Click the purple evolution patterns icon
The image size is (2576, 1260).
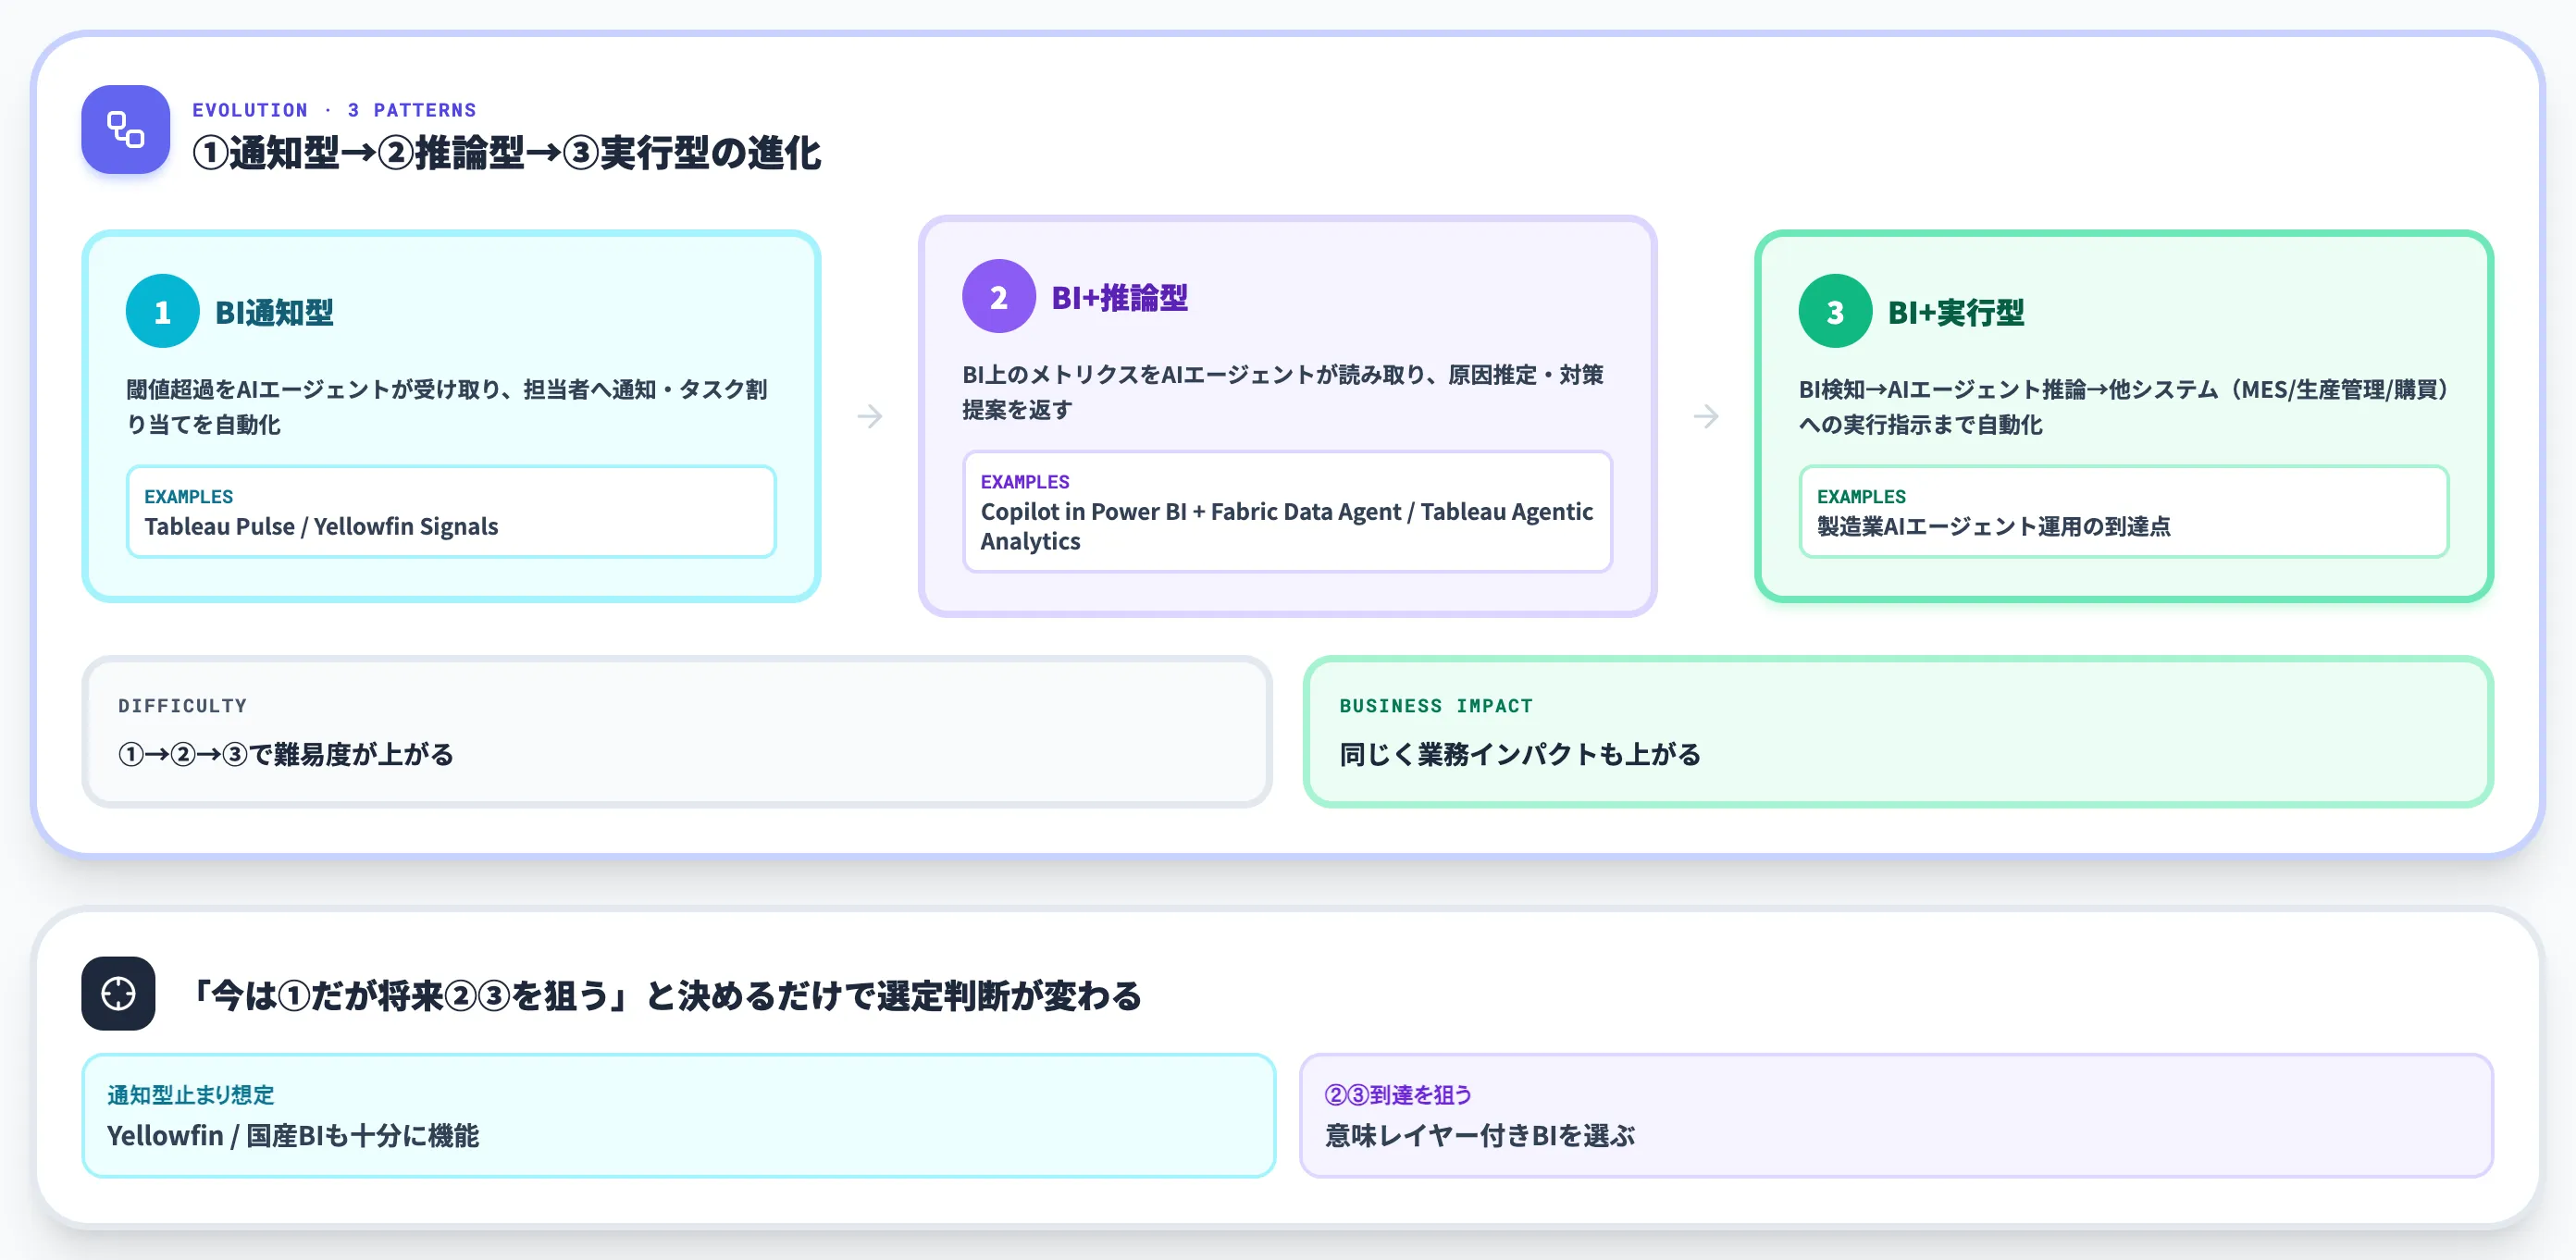pyautogui.click(x=125, y=129)
